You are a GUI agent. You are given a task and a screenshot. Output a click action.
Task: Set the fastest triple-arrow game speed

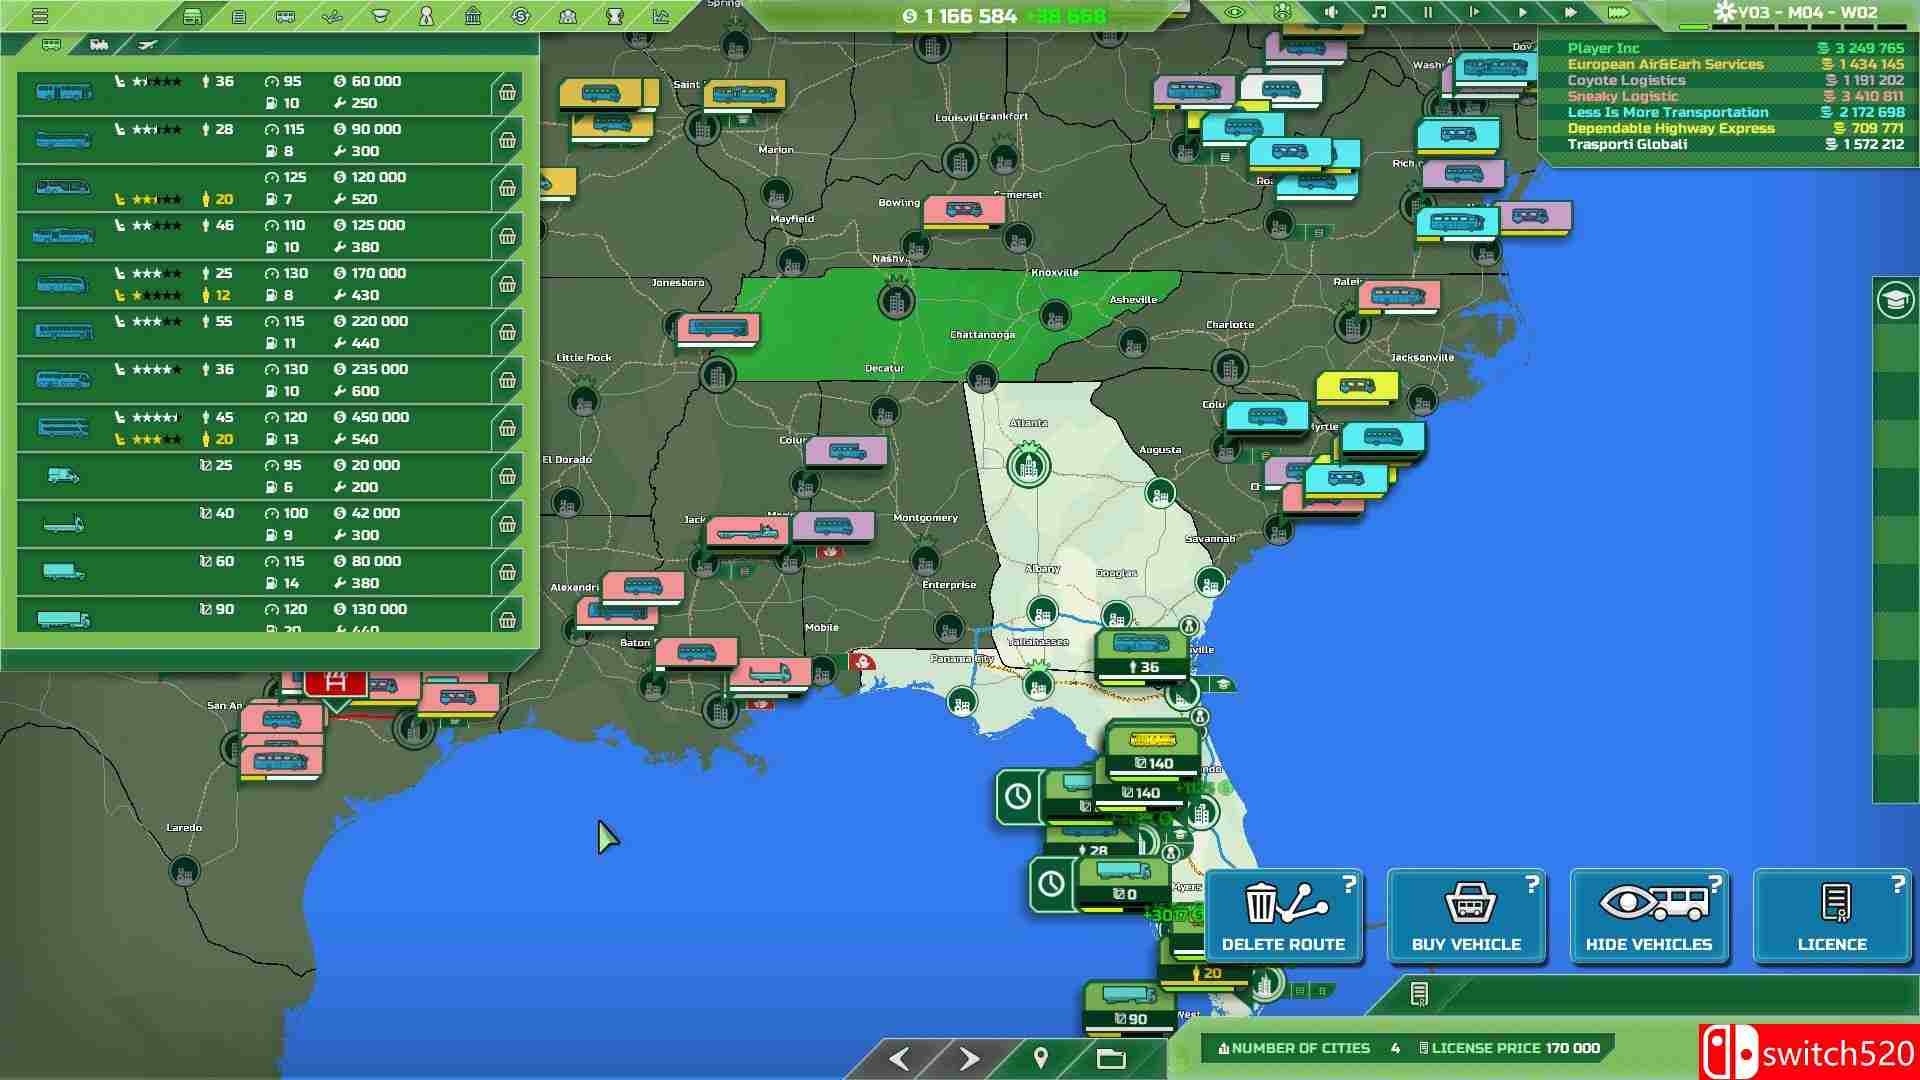[x=1618, y=13]
